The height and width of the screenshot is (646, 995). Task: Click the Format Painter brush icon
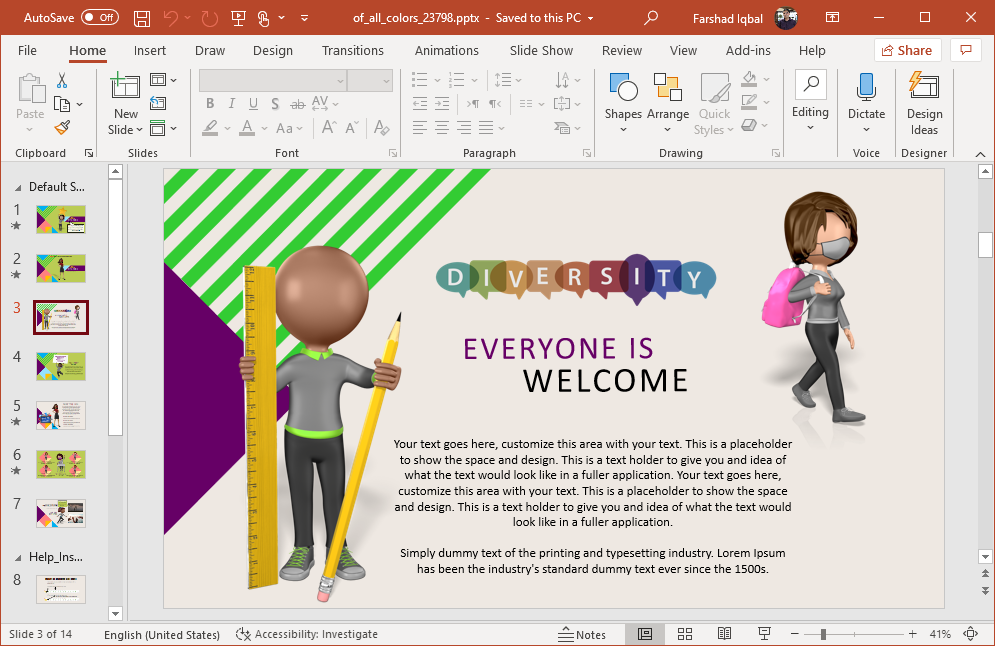tap(62, 128)
